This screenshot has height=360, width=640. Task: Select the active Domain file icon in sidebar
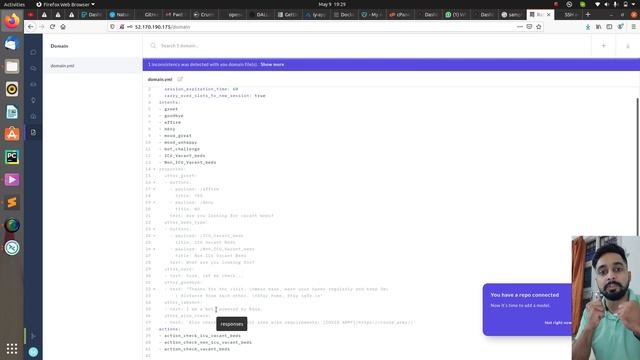[x=33, y=132]
